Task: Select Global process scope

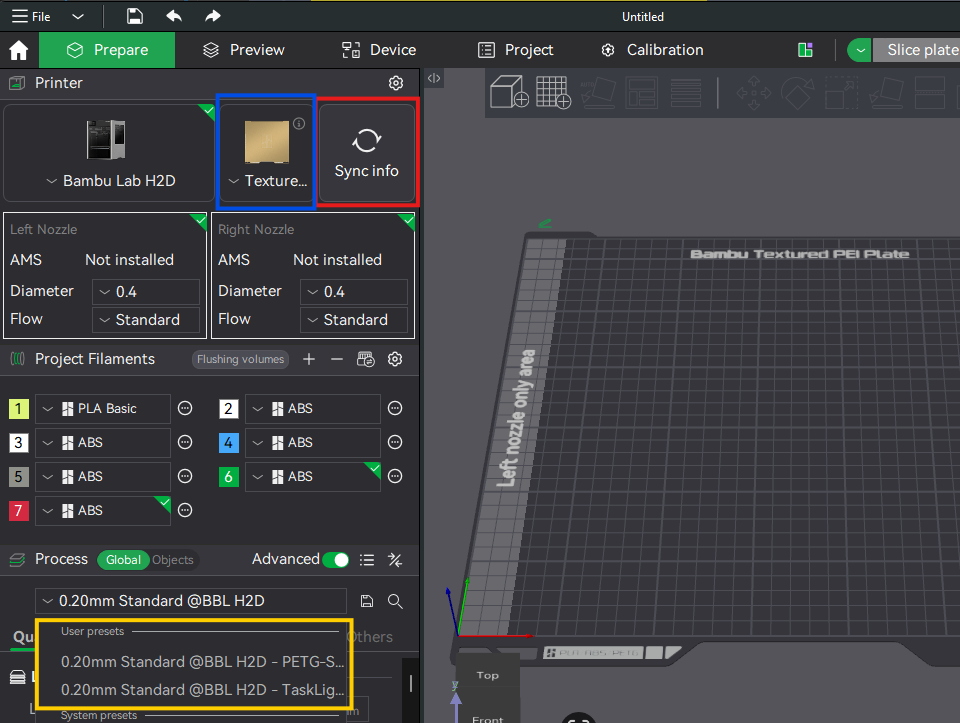Action: click(123, 560)
